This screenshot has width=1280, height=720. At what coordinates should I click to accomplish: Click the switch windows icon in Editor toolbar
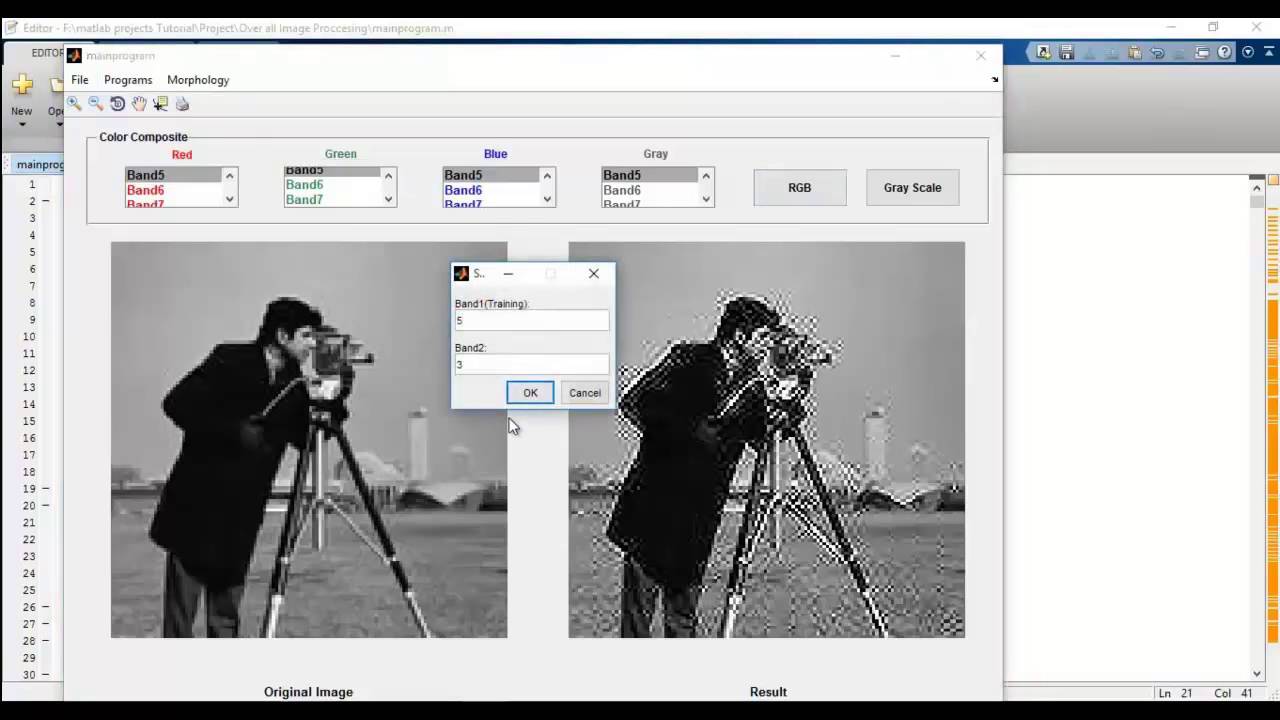pyautogui.click(x=1202, y=52)
